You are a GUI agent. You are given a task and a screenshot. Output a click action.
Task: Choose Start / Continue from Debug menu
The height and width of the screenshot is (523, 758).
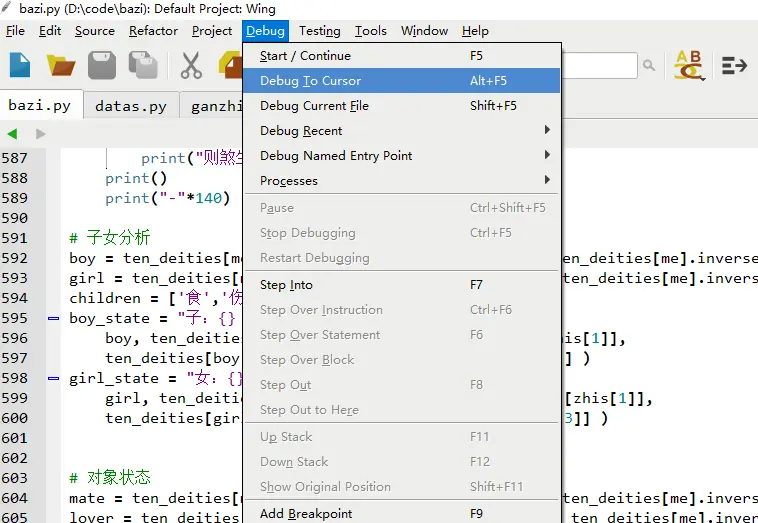click(x=402, y=56)
